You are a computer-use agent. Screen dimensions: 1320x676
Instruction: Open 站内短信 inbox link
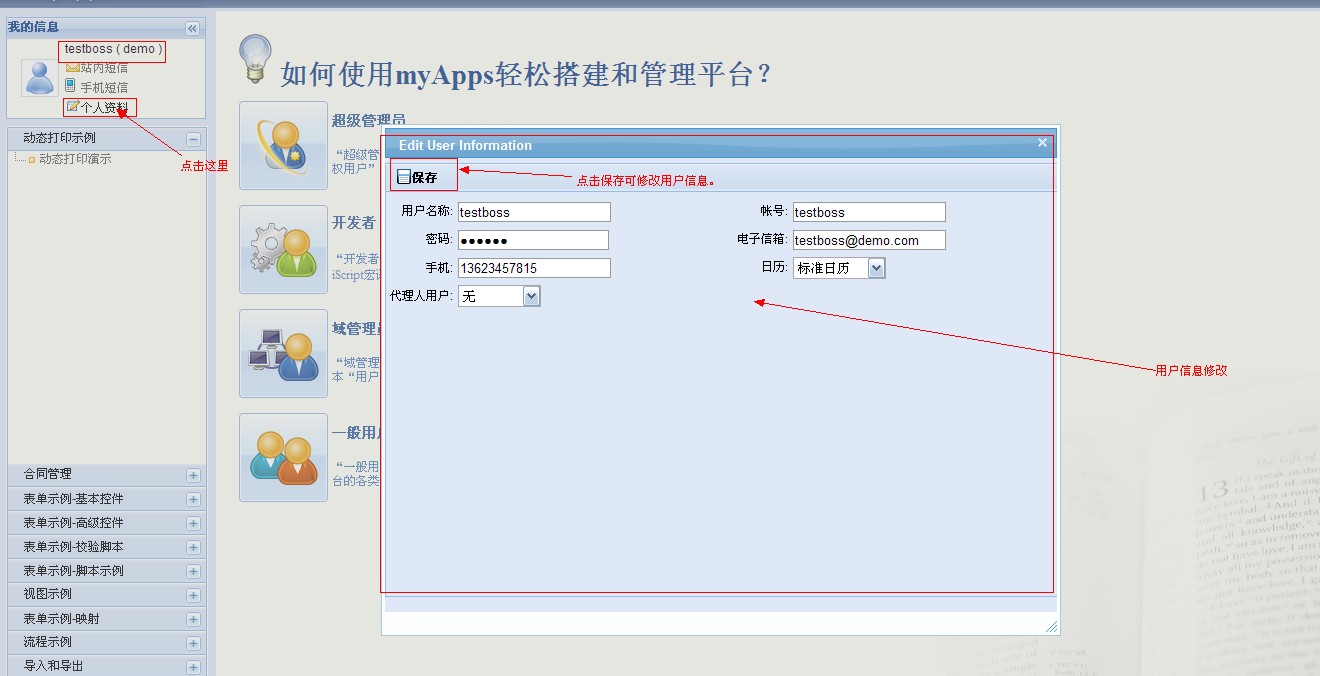(x=104, y=68)
